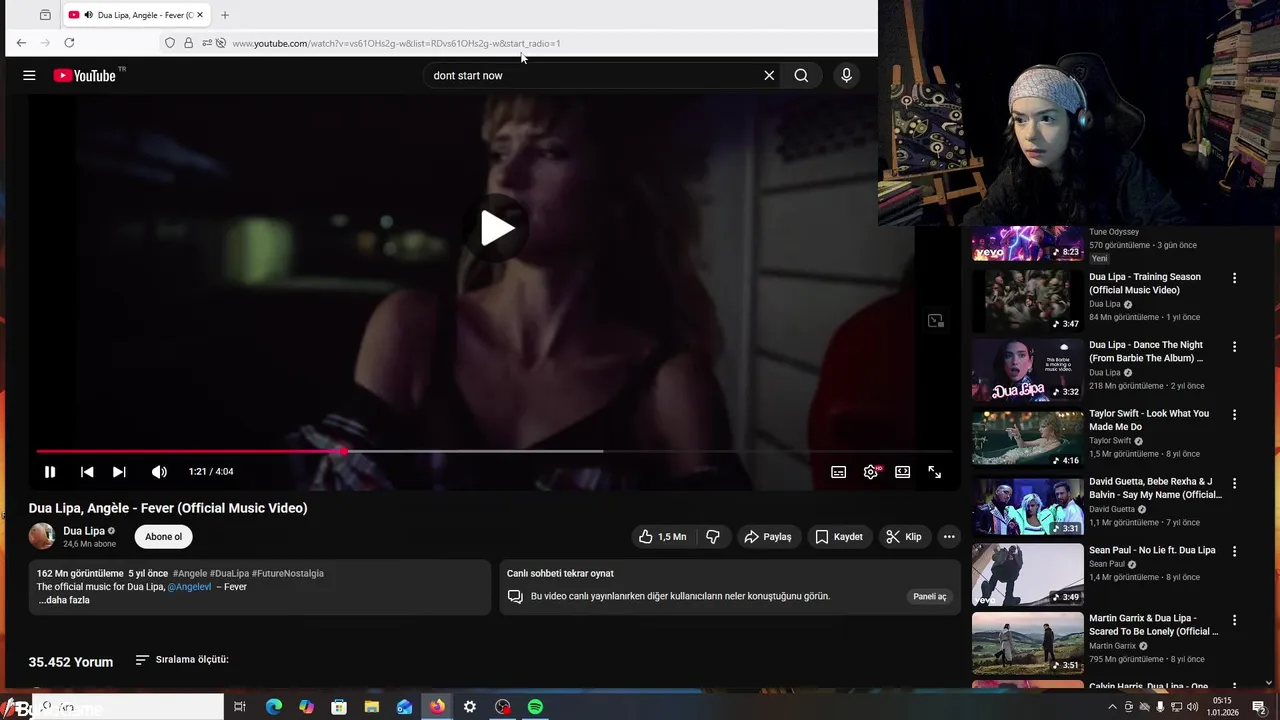Expand description with ...daha fazla
The width and height of the screenshot is (1280, 720).
pyautogui.click(x=64, y=600)
